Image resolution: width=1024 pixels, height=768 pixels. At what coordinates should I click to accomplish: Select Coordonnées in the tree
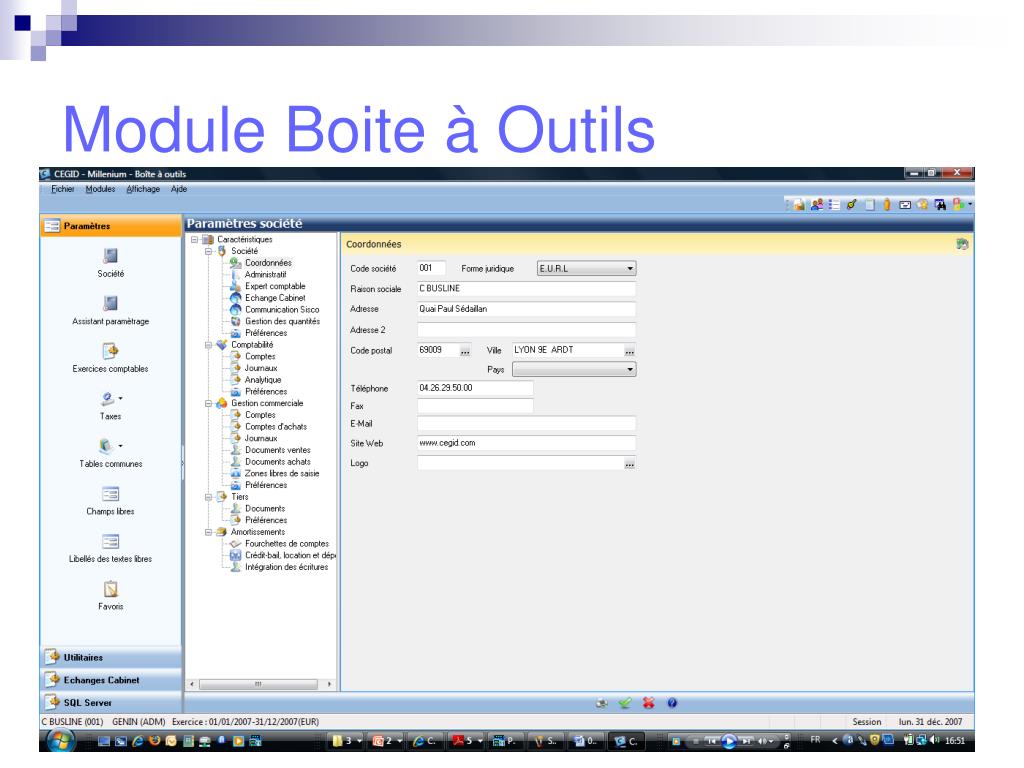pos(268,263)
